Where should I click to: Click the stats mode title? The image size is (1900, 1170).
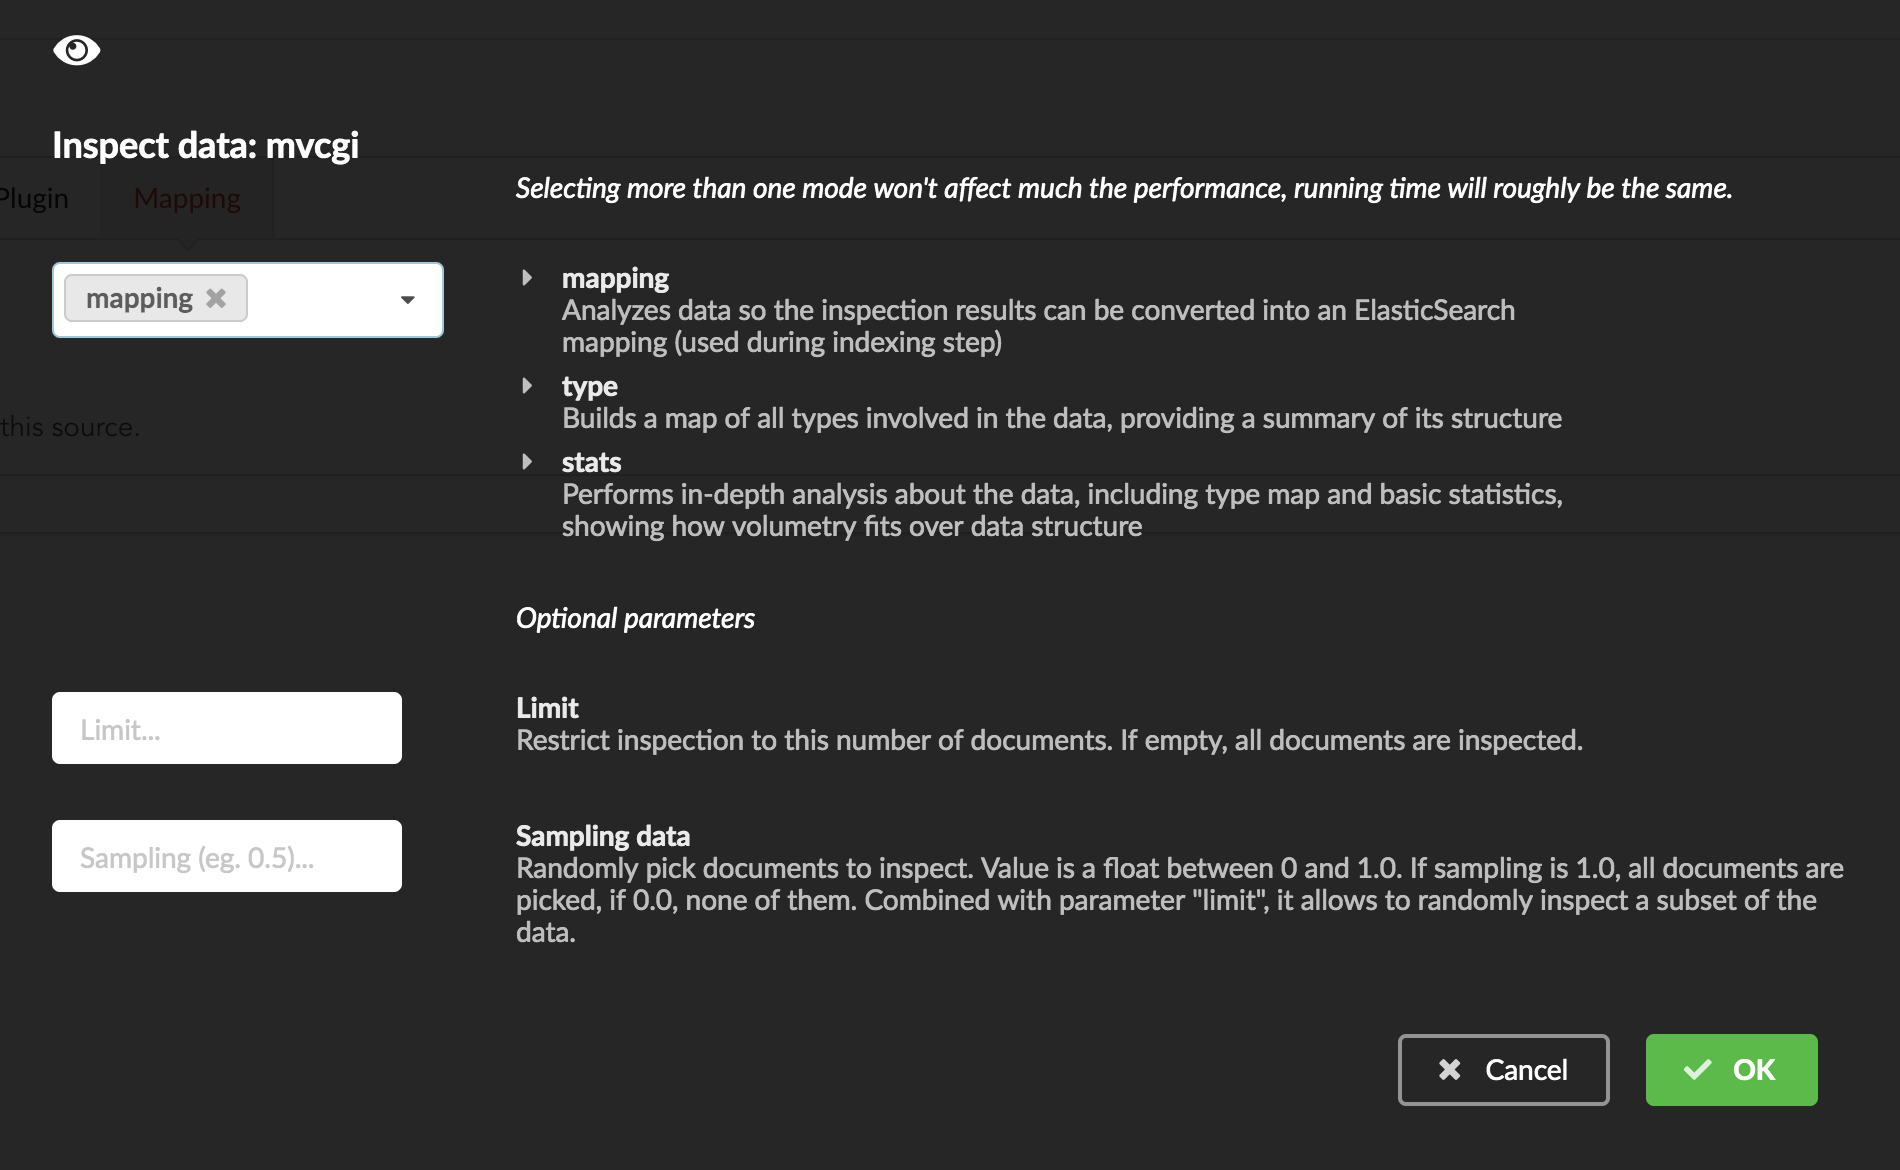pyautogui.click(x=591, y=462)
